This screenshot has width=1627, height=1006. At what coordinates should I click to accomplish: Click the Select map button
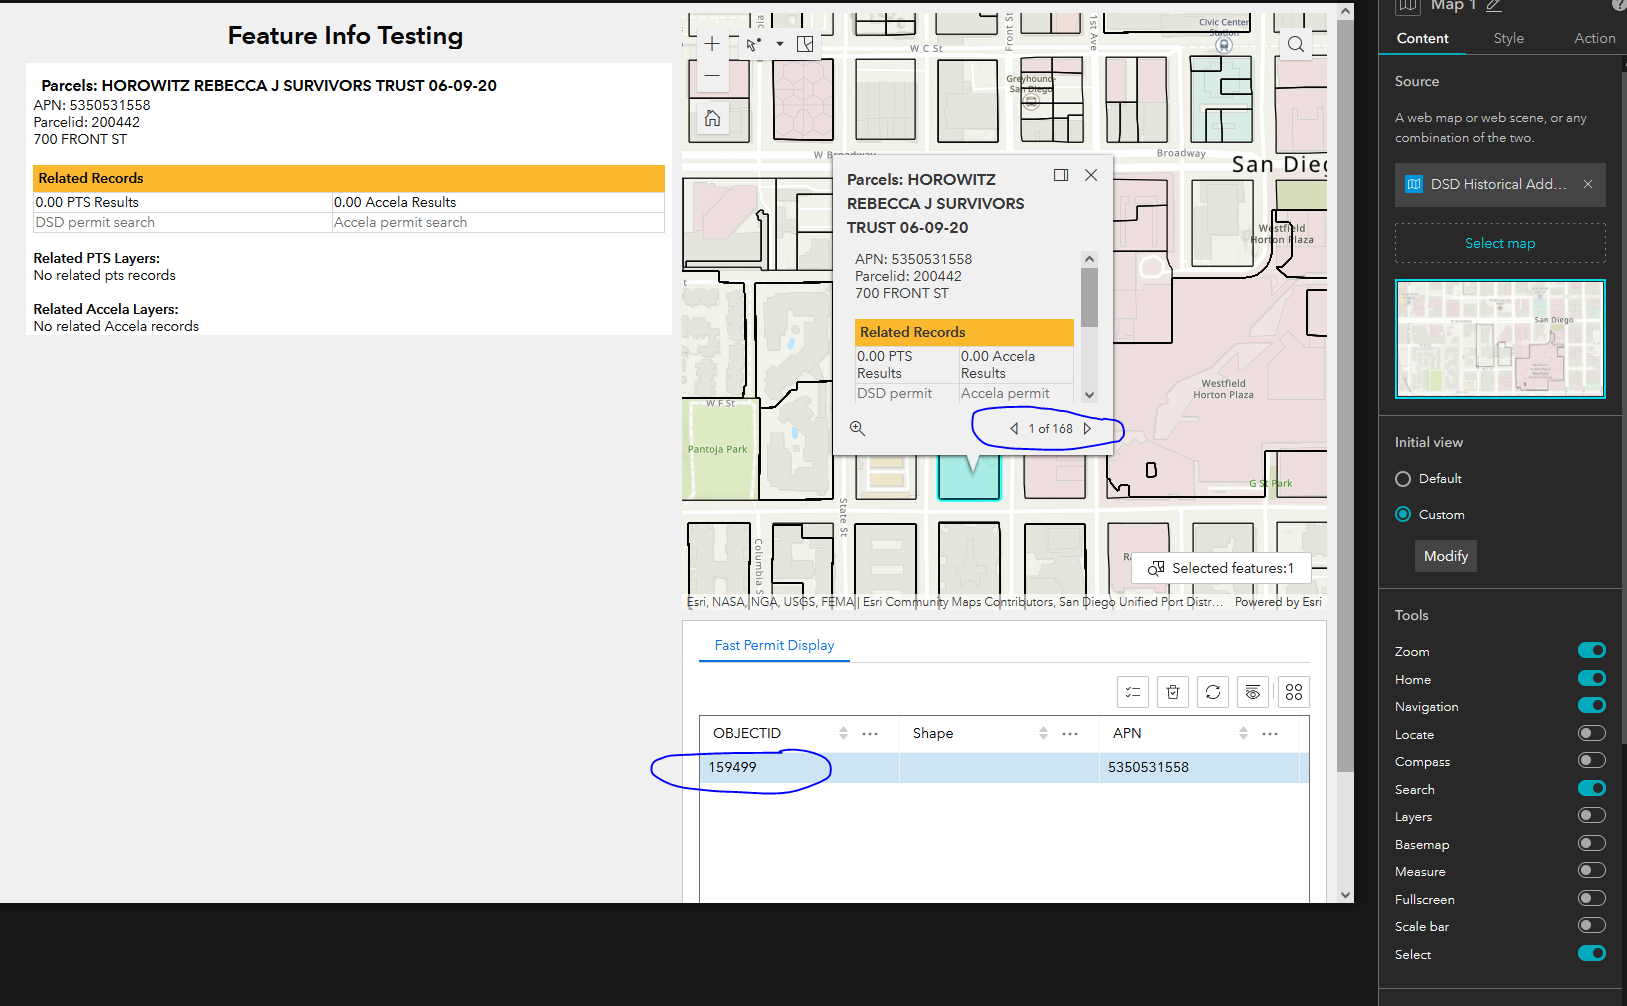(1499, 242)
